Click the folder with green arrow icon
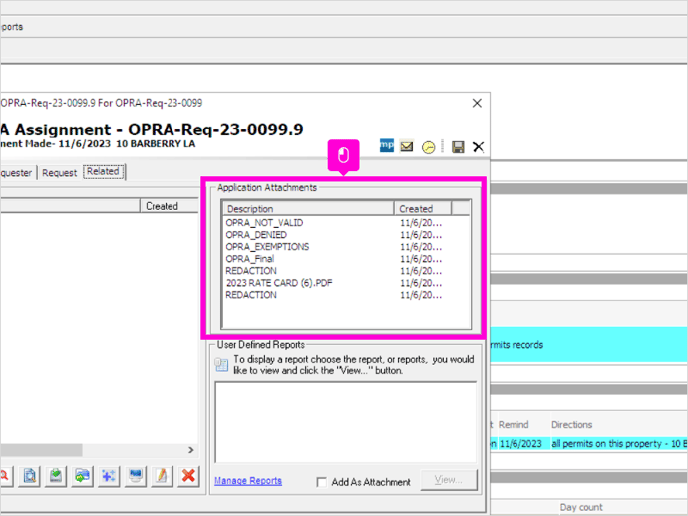The image size is (688, 516). tap(82, 476)
